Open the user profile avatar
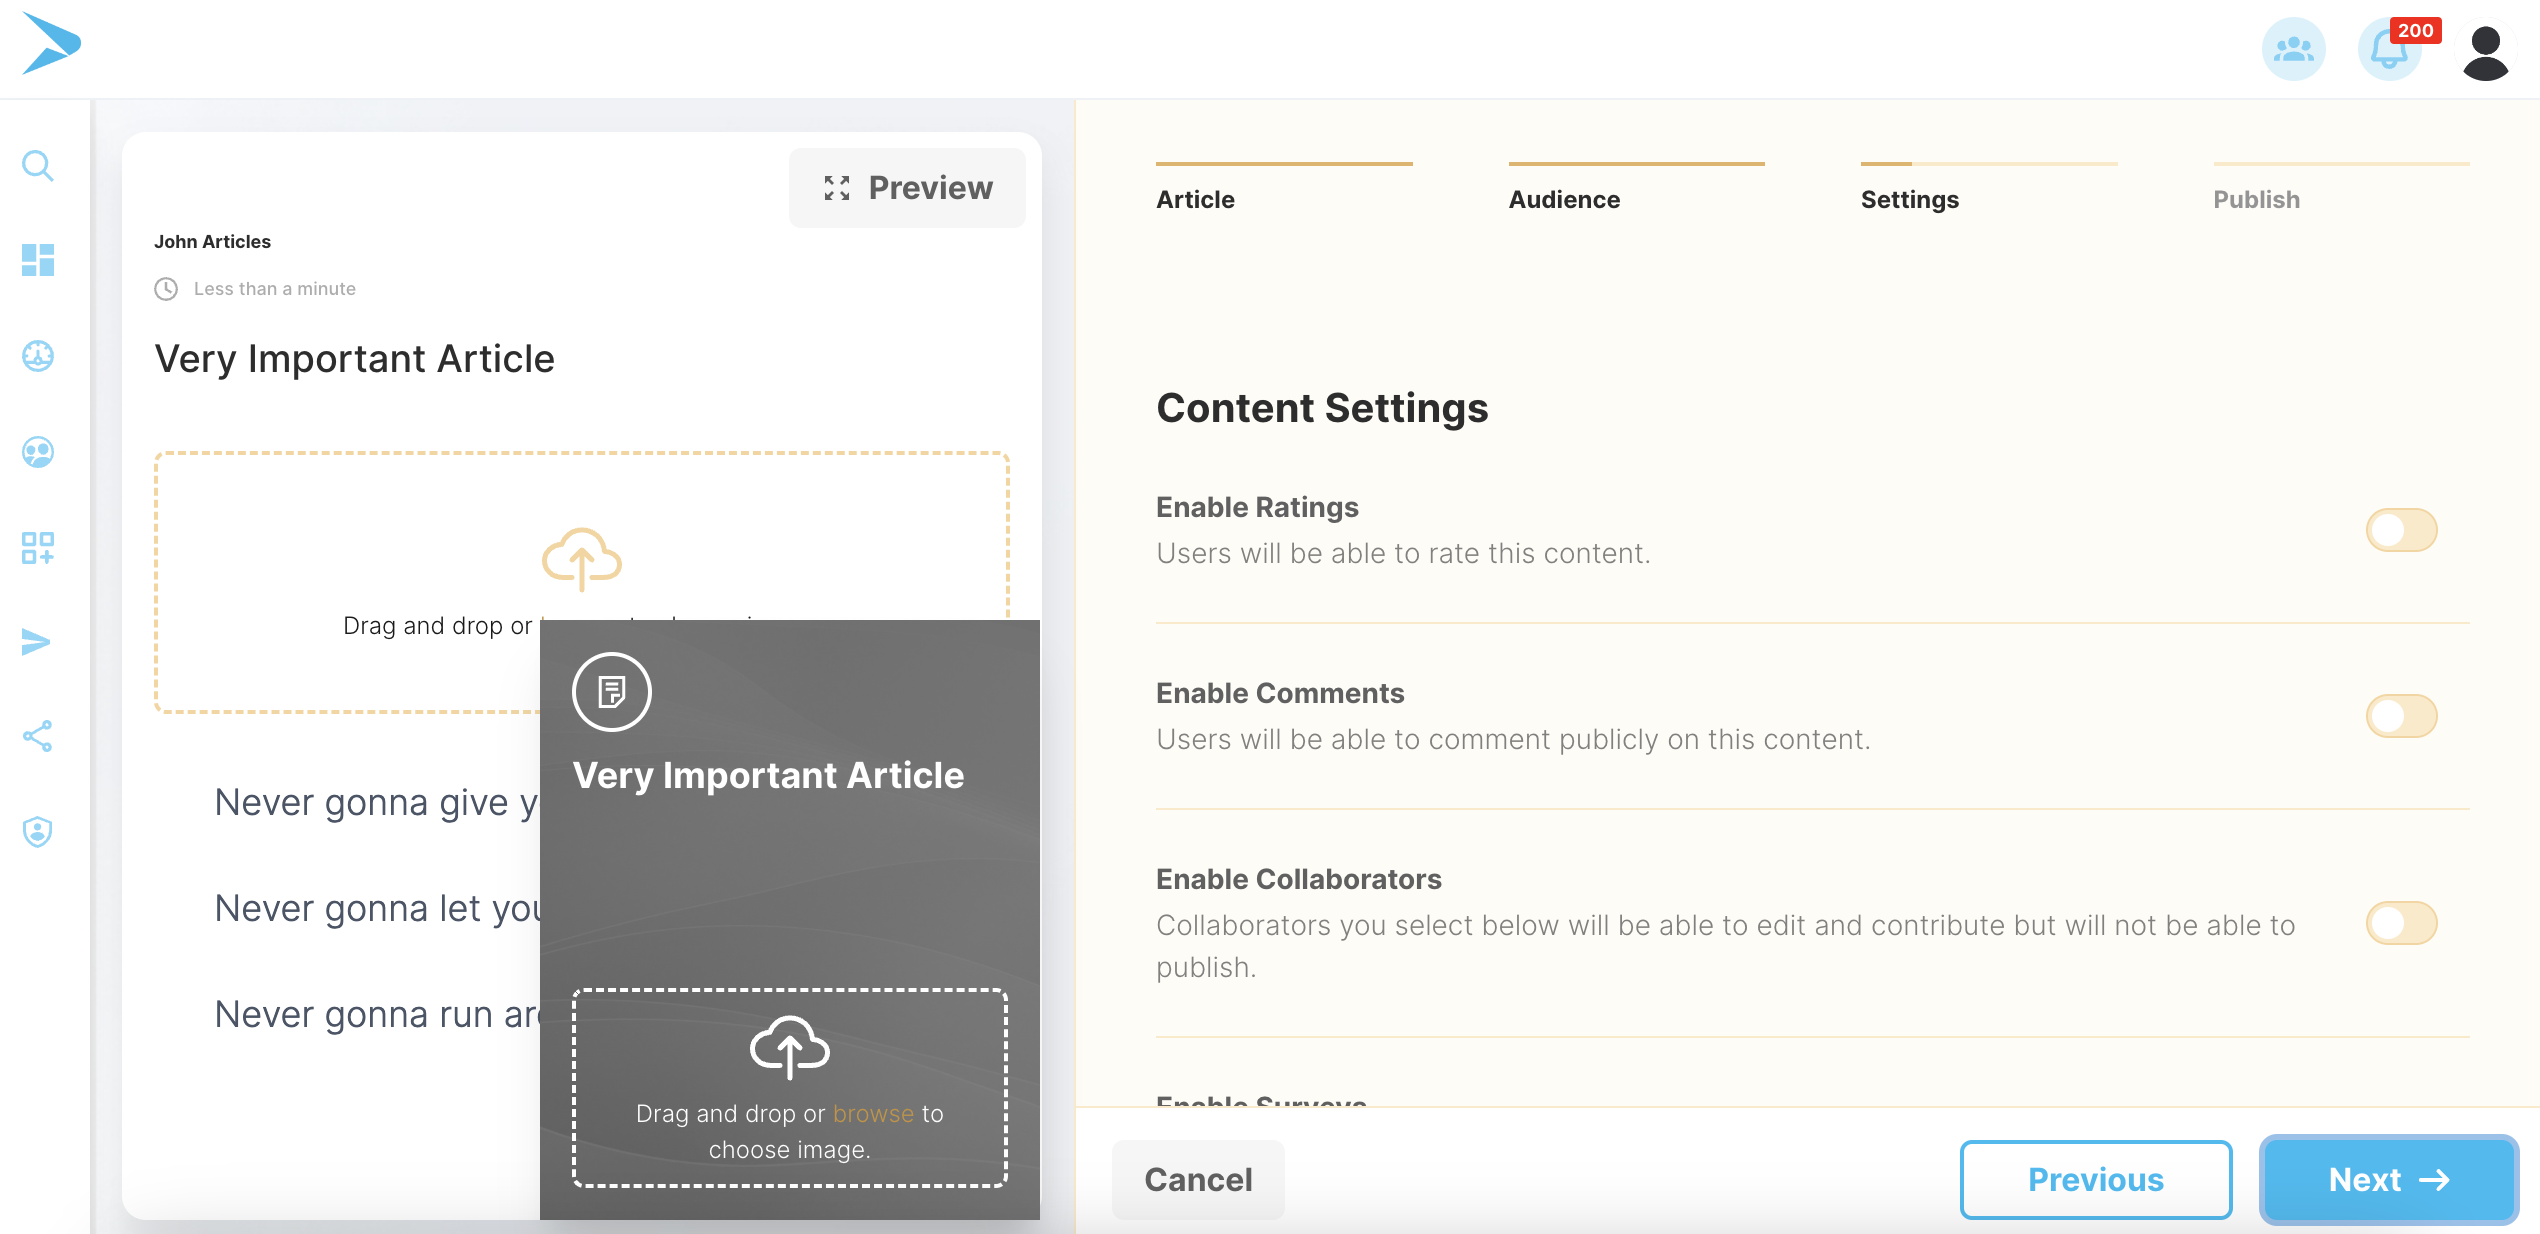 click(x=2485, y=52)
